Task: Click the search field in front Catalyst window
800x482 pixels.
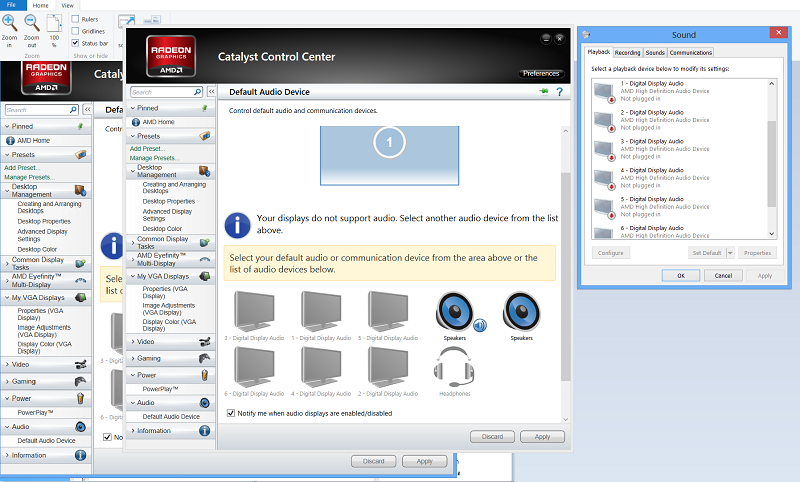Action: click(162, 92)
